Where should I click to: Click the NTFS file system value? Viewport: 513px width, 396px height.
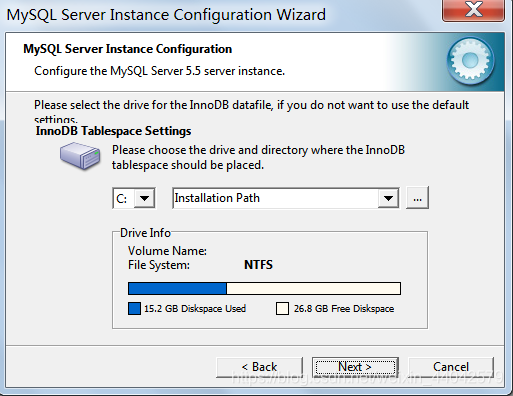(x=258, y=265)
